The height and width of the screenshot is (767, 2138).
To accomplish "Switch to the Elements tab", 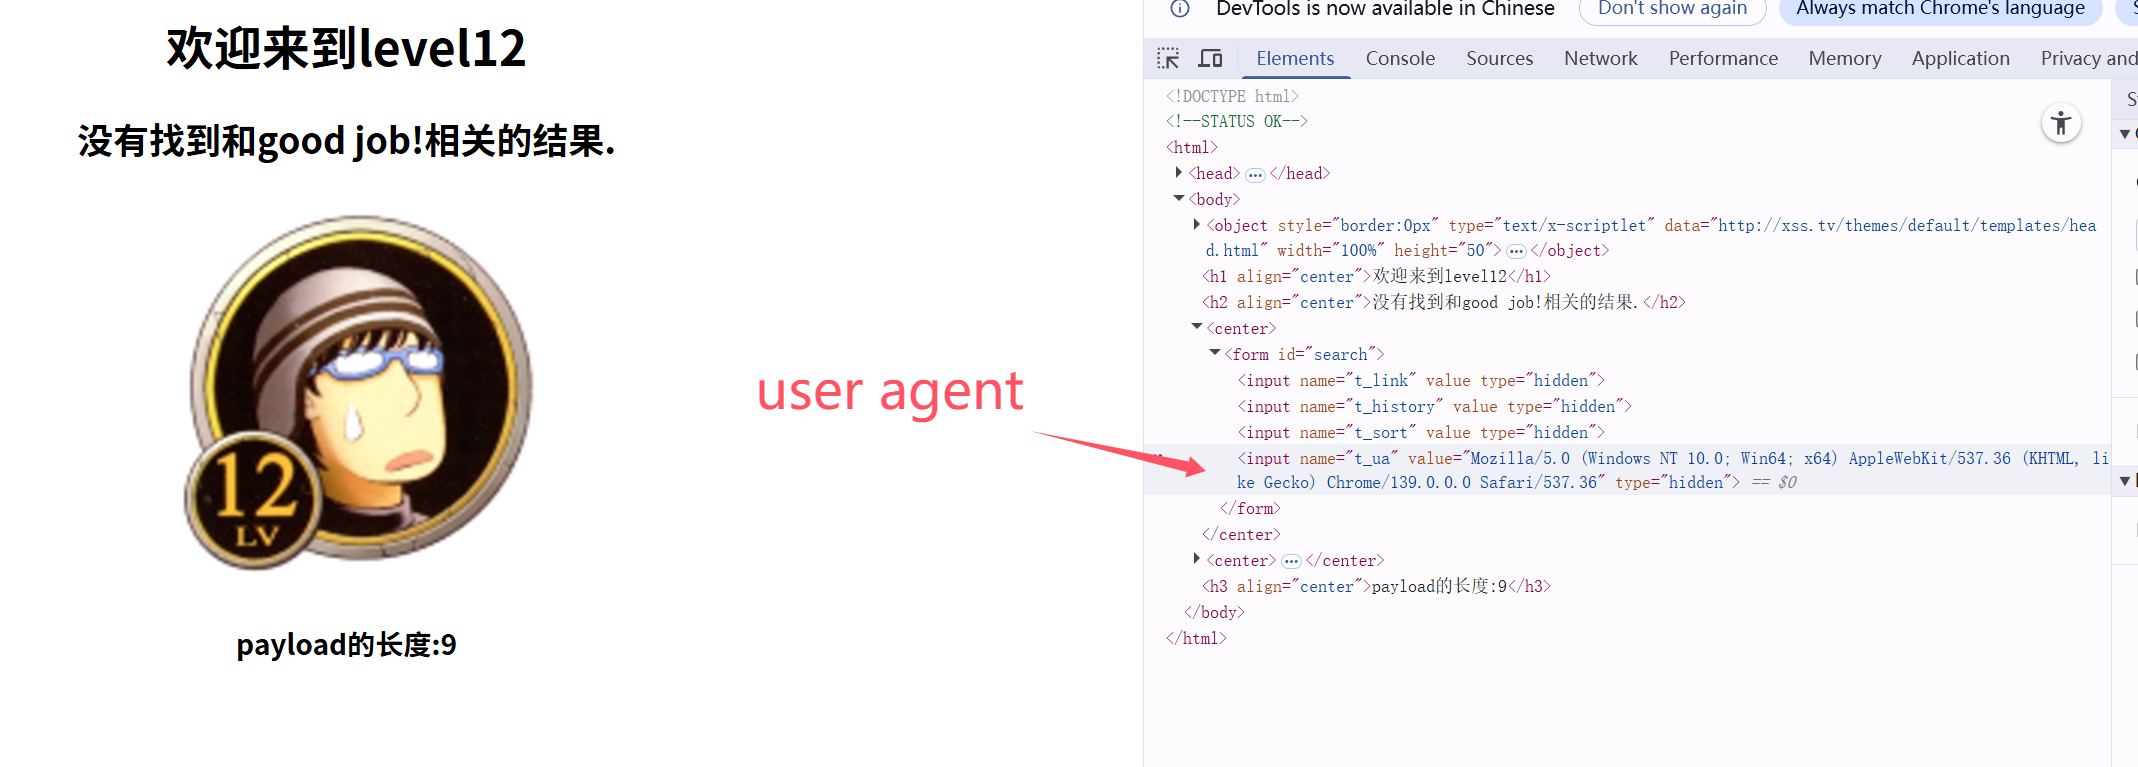I will 1295,58.
